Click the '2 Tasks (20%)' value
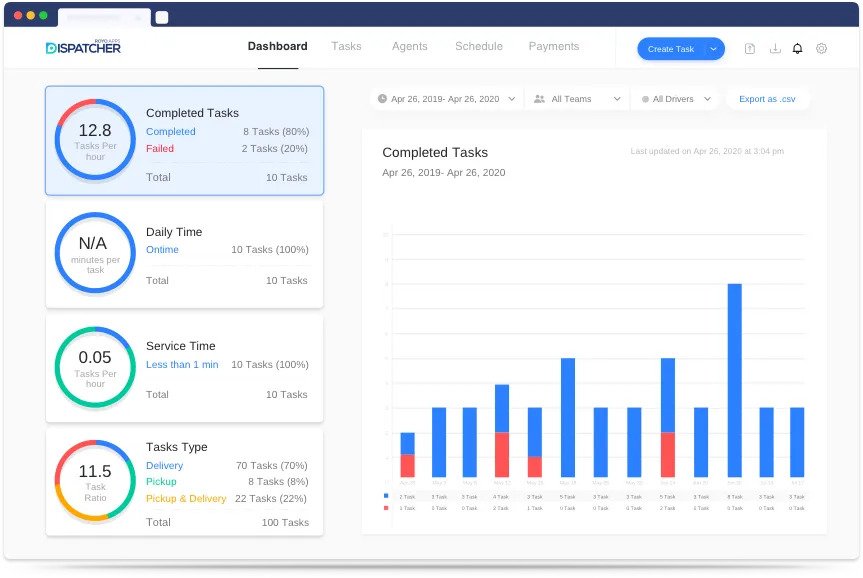Screen dimensions: 863x578 [x=275, y=149]
